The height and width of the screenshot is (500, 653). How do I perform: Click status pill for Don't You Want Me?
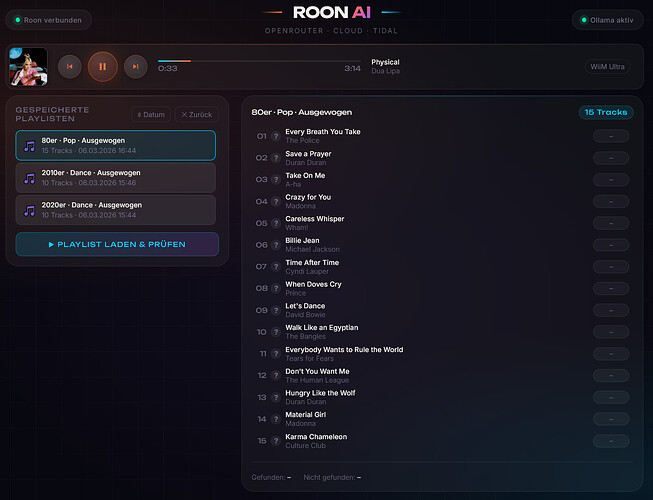611,376
